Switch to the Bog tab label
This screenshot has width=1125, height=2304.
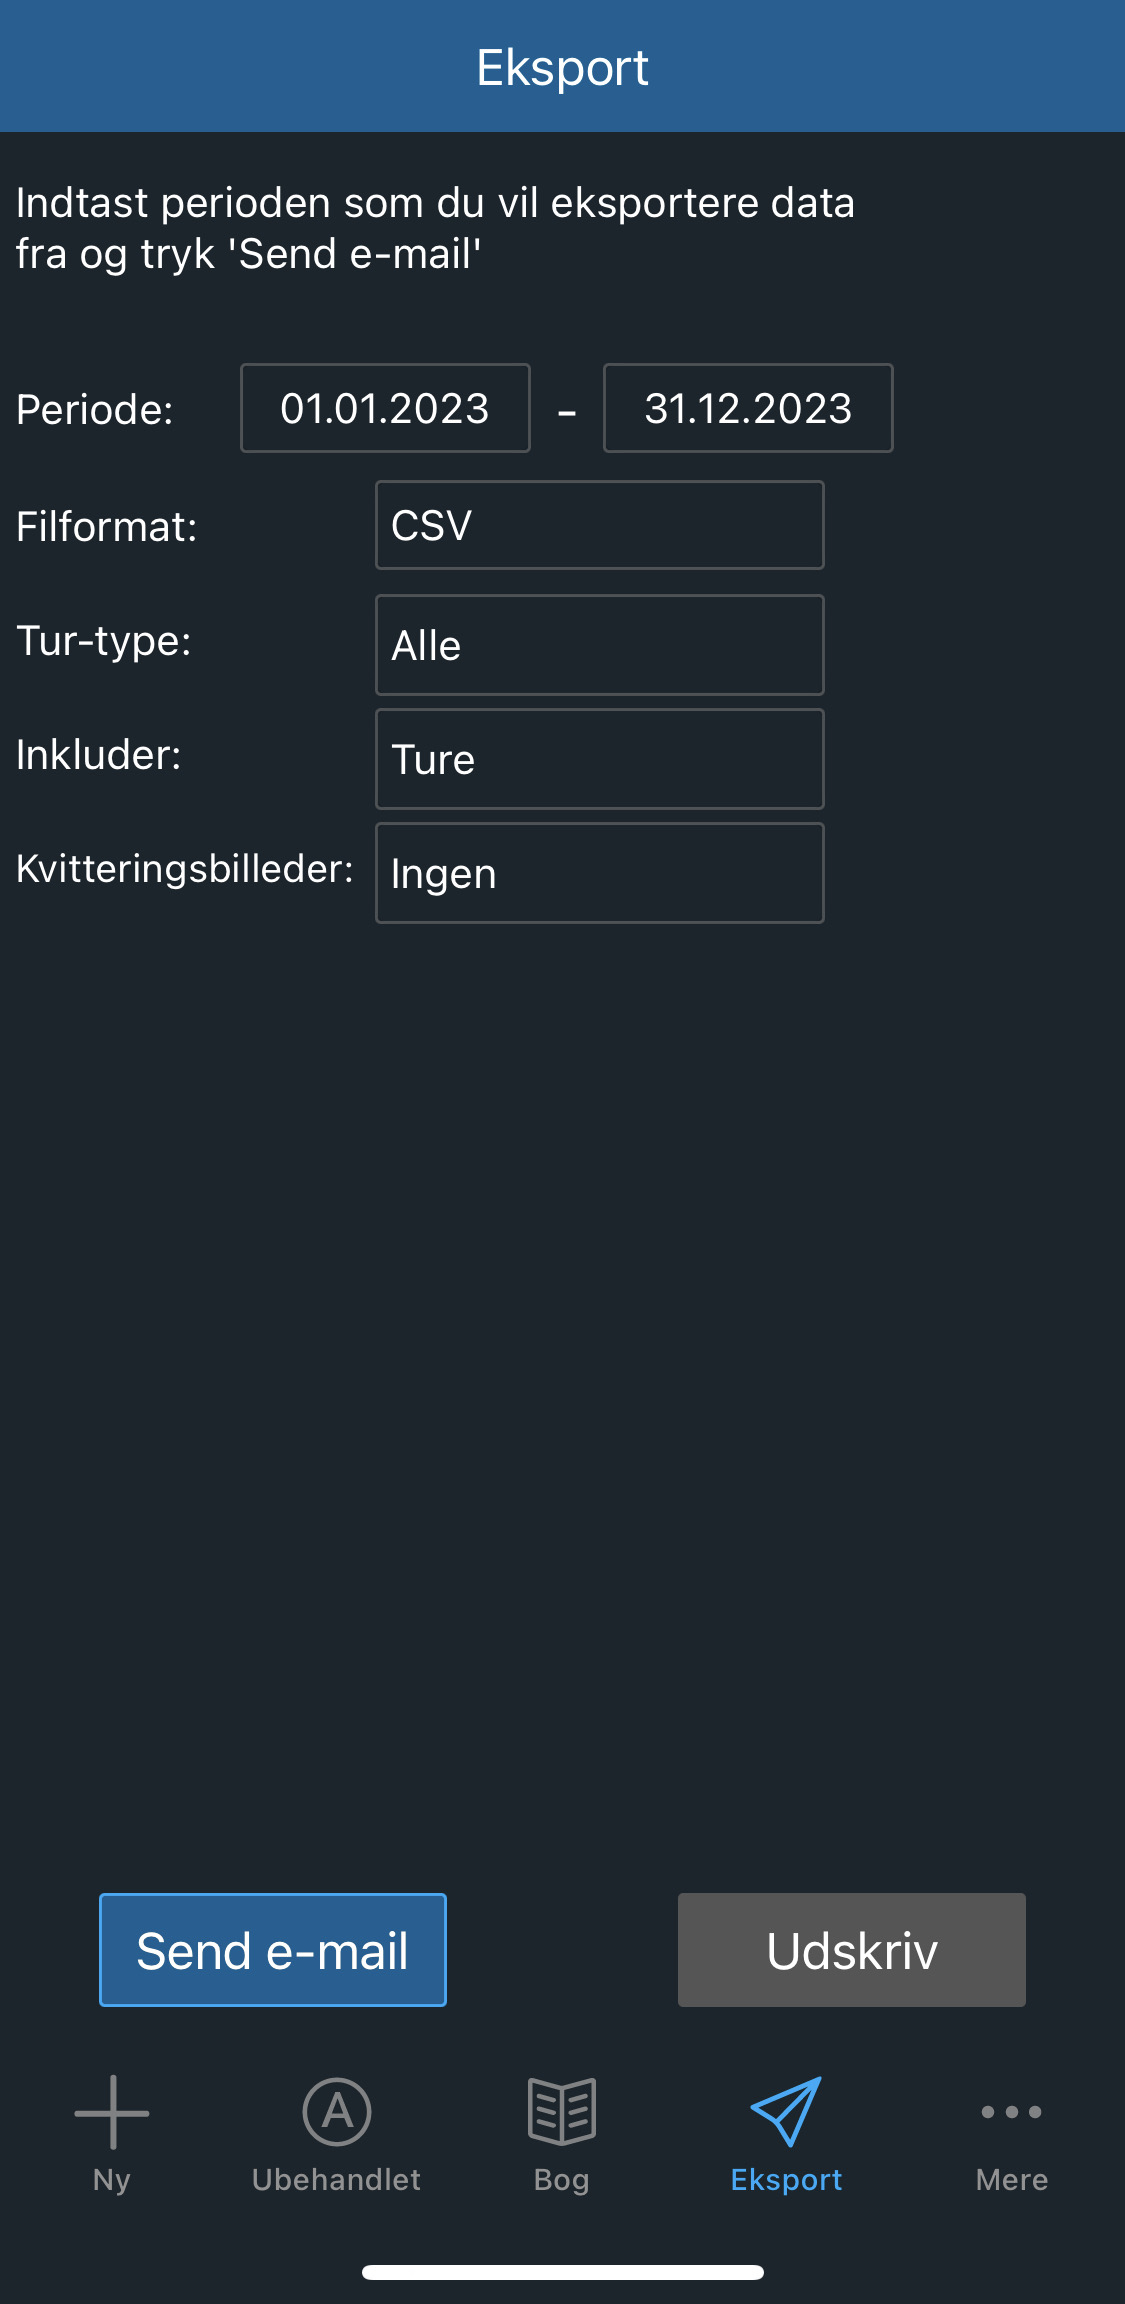tap(562, 2180)
